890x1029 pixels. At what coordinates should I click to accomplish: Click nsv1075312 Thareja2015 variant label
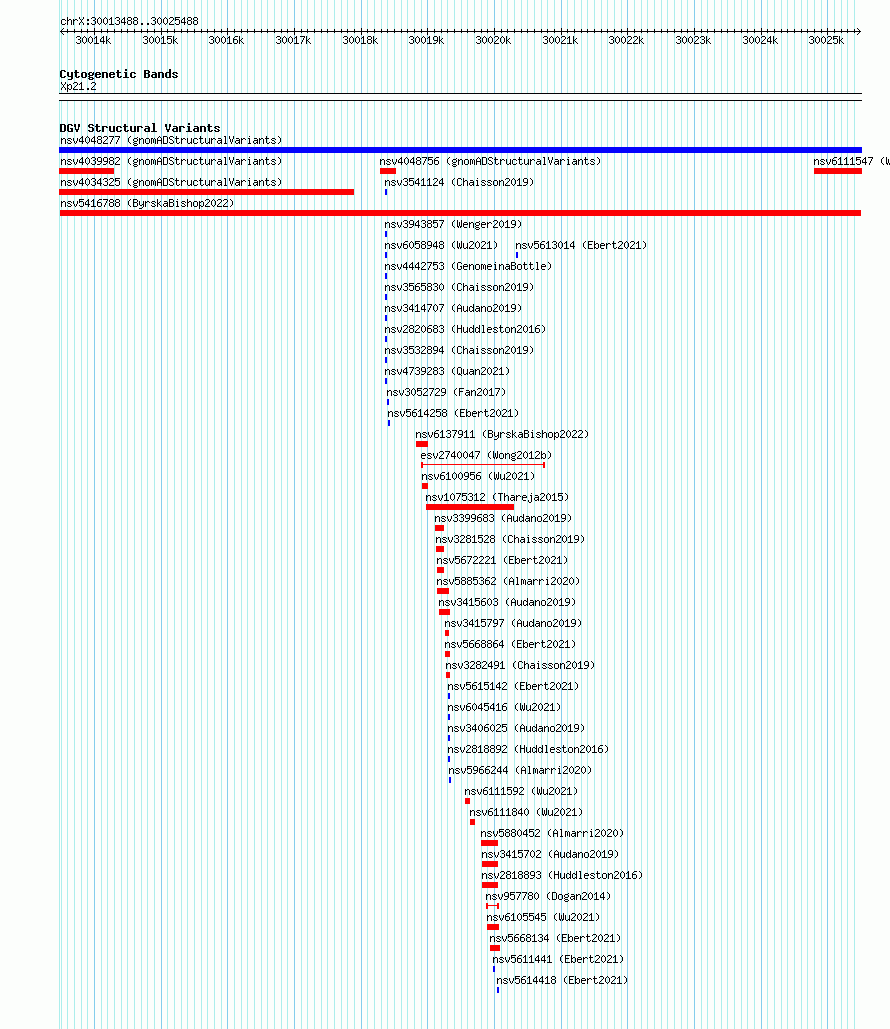coord(497,497)
